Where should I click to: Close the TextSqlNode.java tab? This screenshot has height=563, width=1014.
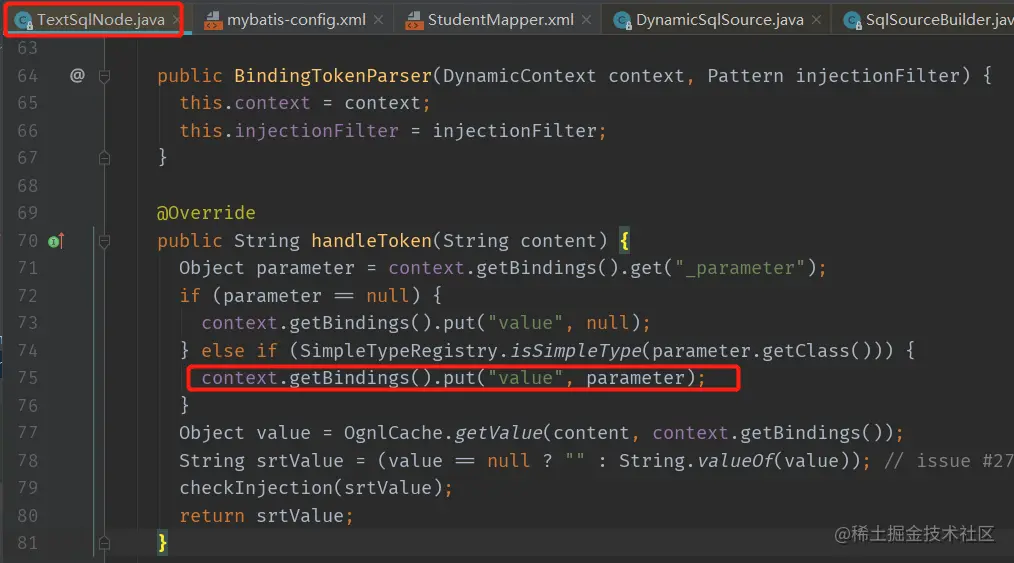[x=175, y=20]
